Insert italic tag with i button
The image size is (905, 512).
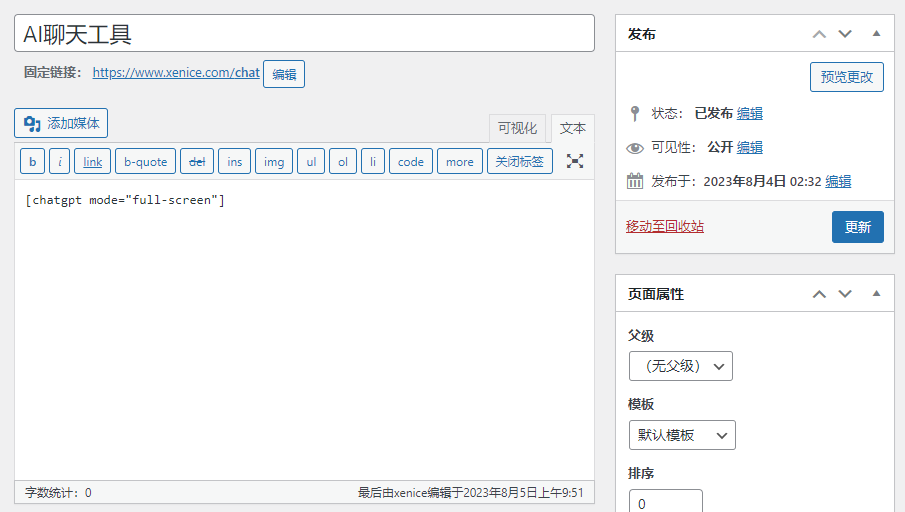point(59,162)
